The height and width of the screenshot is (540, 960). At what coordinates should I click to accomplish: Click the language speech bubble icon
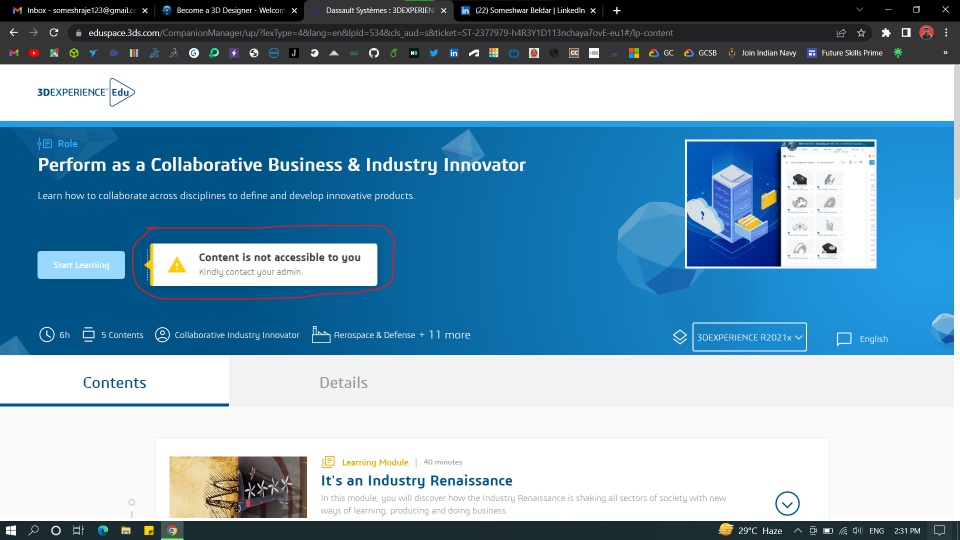(844, 339)
